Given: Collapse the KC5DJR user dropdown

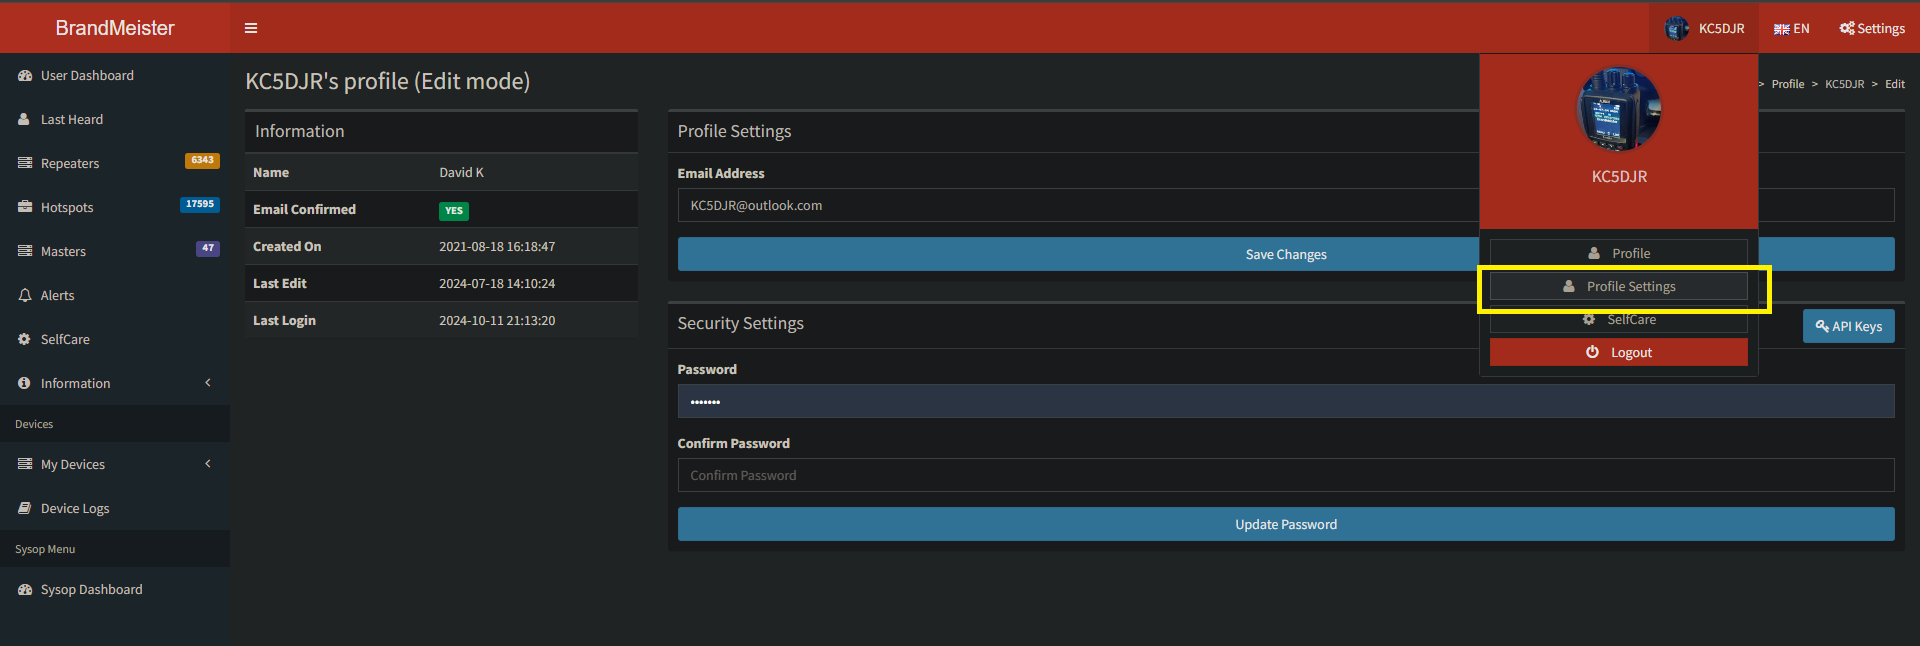Looking at the screenshot, I should [1705, 29].
